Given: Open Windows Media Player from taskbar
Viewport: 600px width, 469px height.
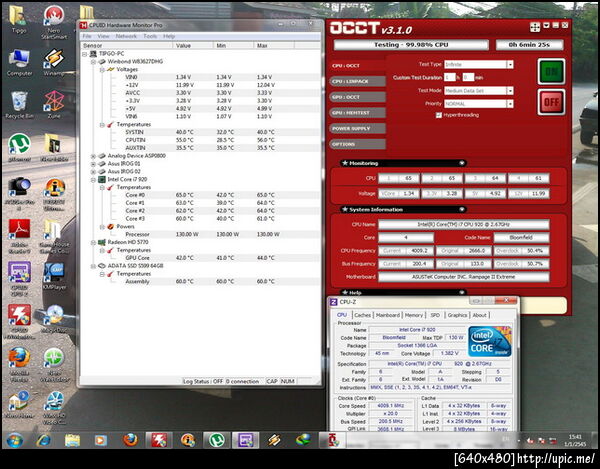Looking at the screenshot, I should (101, 440).
